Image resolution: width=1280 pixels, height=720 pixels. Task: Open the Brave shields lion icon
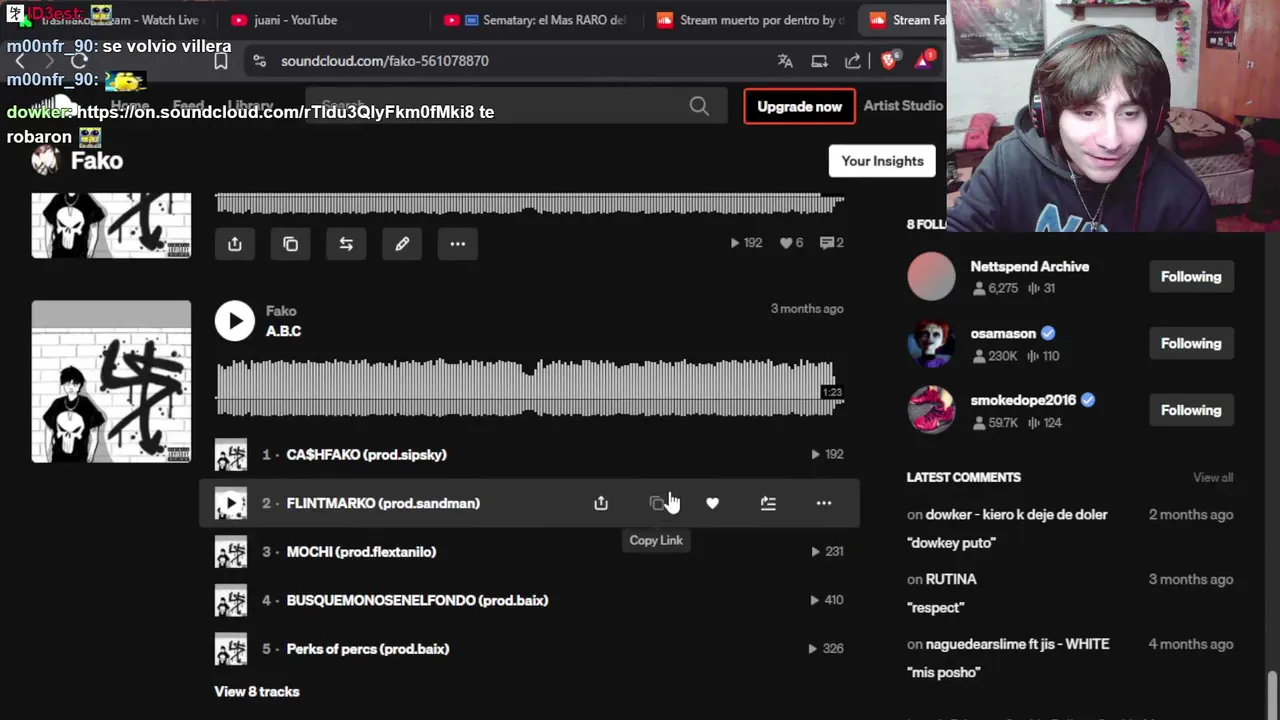pyautogui.click(x=889, y=61)
